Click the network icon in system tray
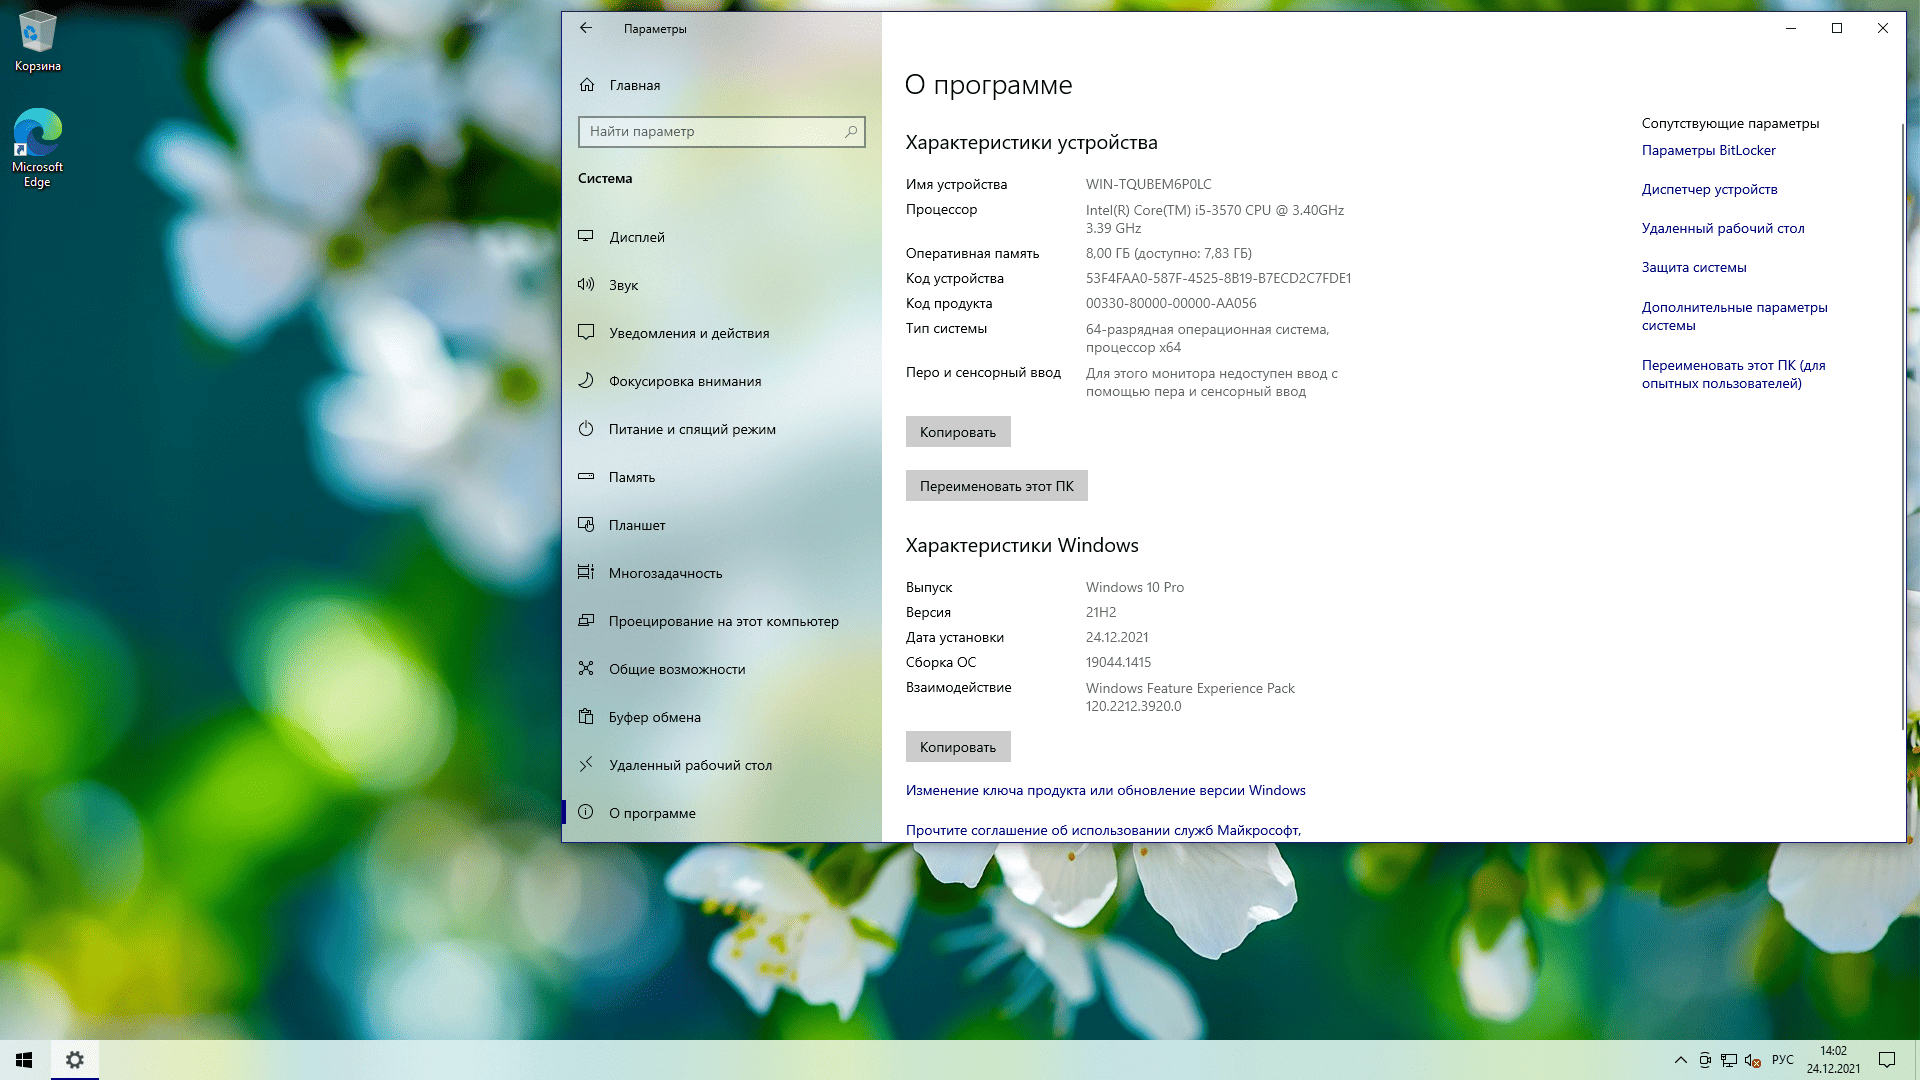Image resolution: width=1920 pixels, height=1080 pixels. coord(1729,1060)
